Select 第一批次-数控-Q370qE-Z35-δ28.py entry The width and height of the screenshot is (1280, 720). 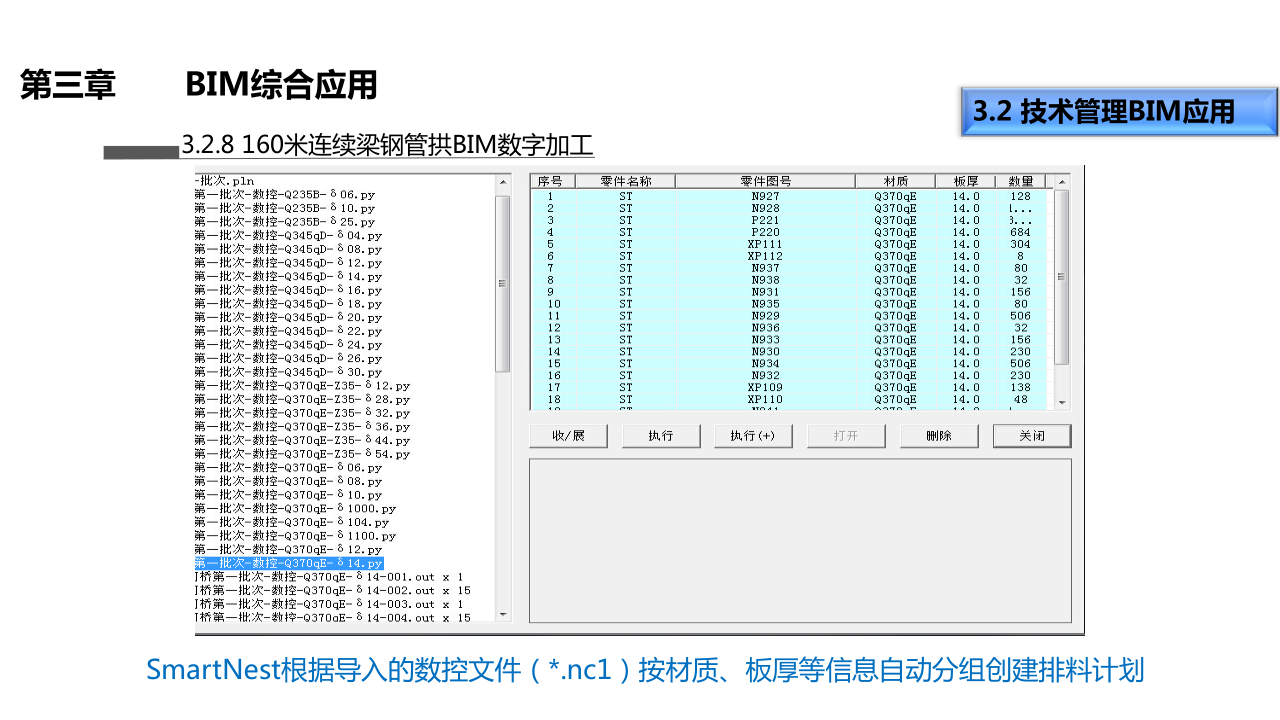click(x=302, y=400)
